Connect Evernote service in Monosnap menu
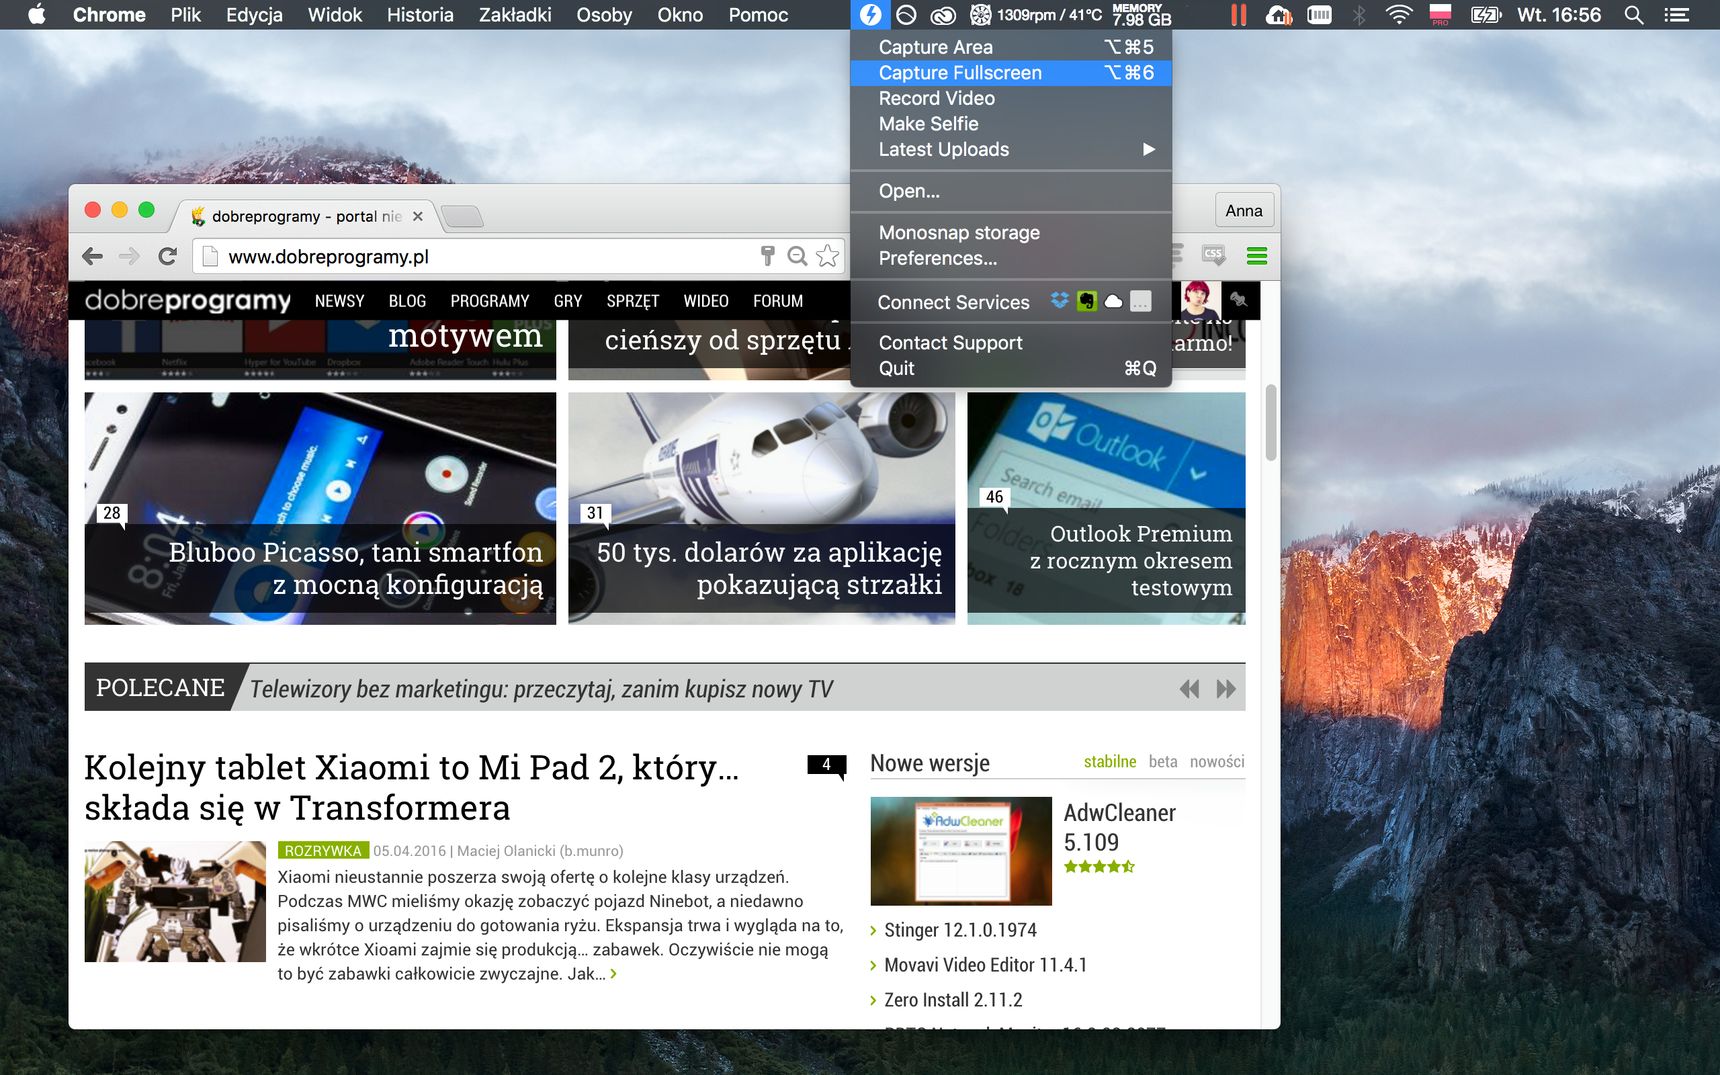 [1087, 300]
